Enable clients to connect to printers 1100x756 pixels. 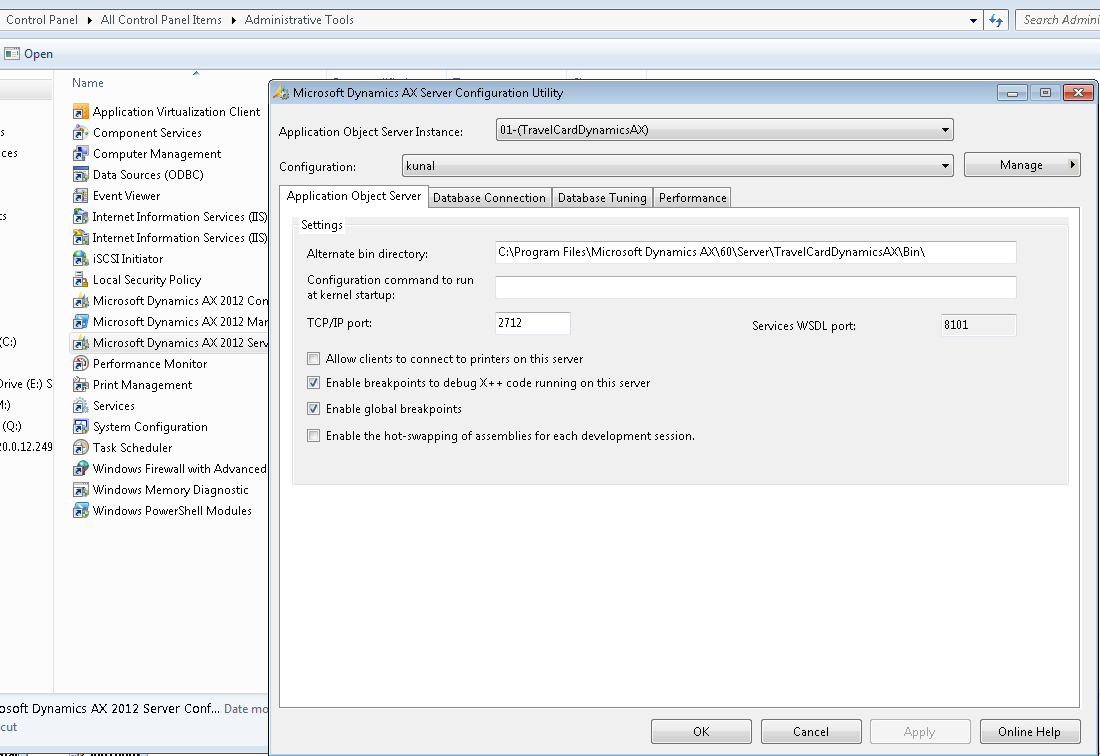click(x=313, y=358)
